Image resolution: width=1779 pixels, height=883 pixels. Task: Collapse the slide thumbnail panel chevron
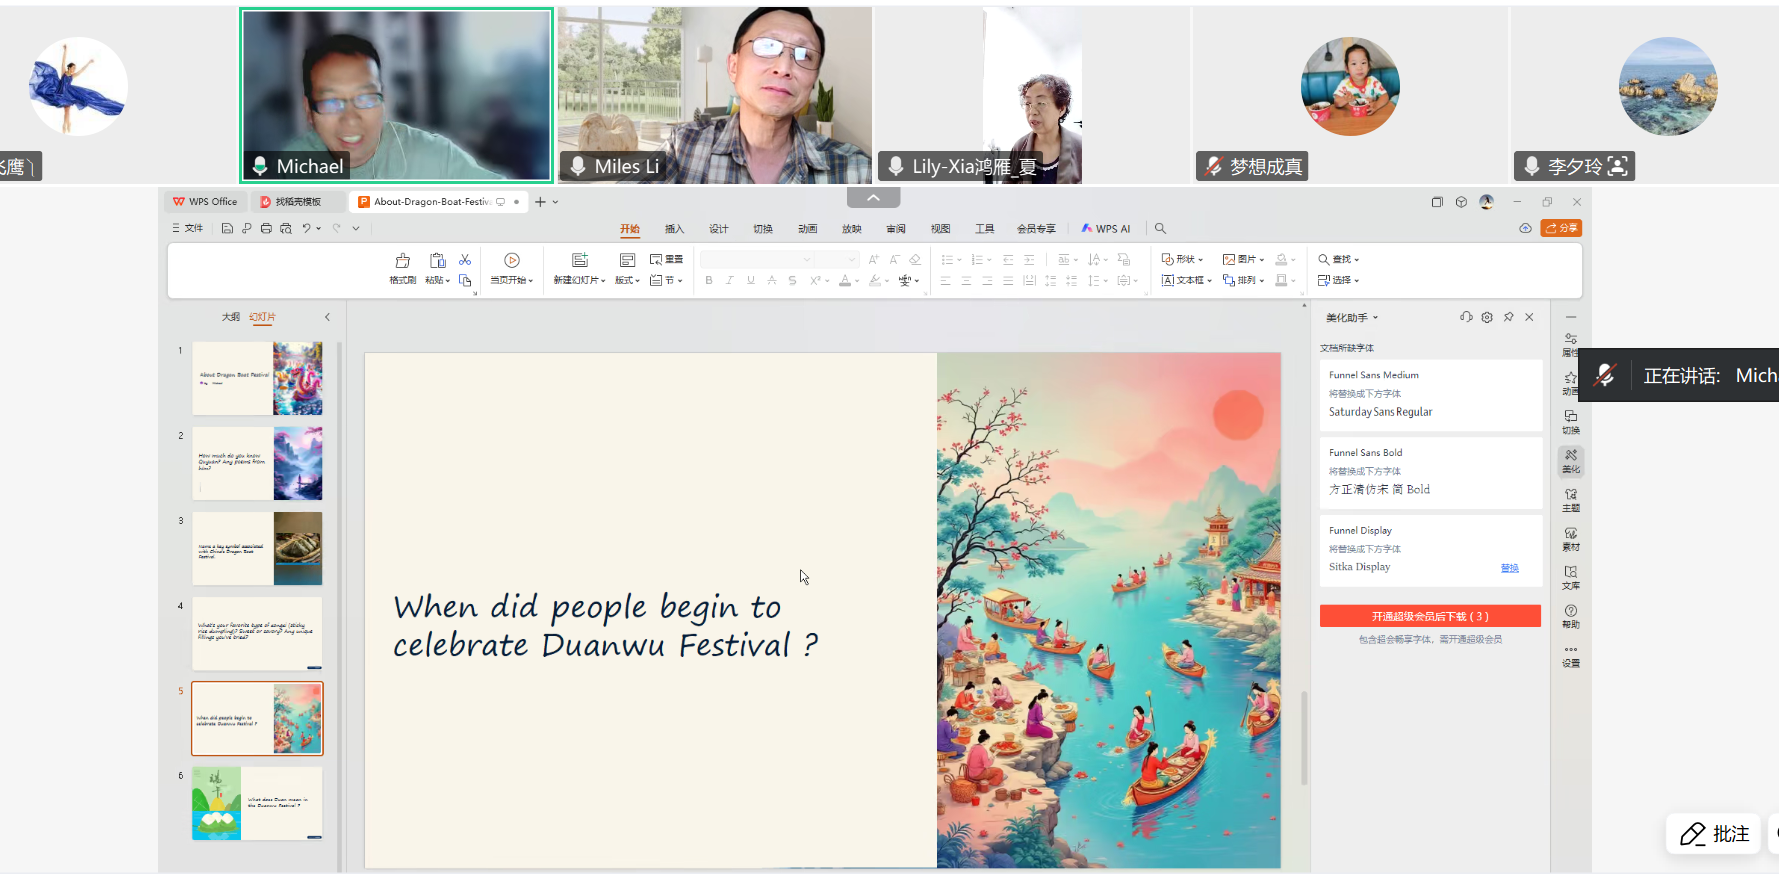point(327,317)
